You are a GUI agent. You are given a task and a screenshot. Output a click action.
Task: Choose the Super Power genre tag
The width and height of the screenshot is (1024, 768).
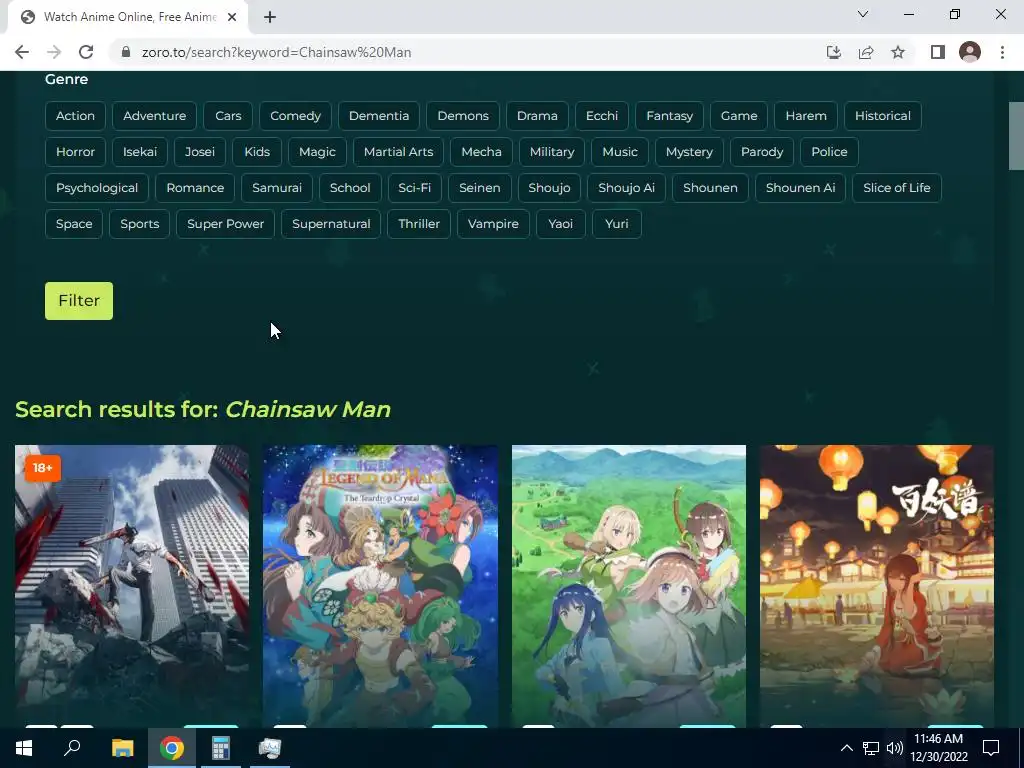225,223
